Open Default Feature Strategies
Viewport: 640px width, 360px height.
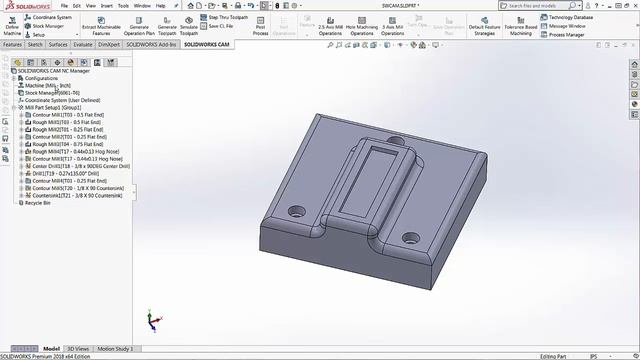484,26
